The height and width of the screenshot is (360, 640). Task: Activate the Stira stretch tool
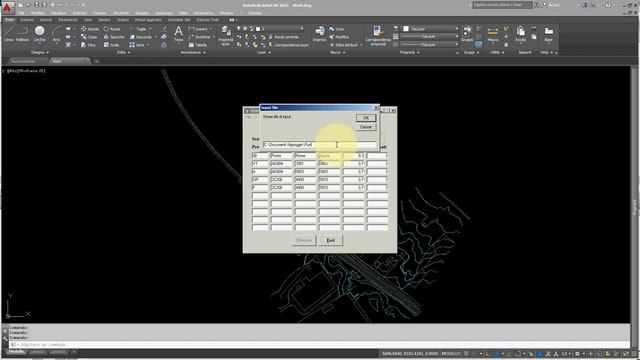click(88, 45)
